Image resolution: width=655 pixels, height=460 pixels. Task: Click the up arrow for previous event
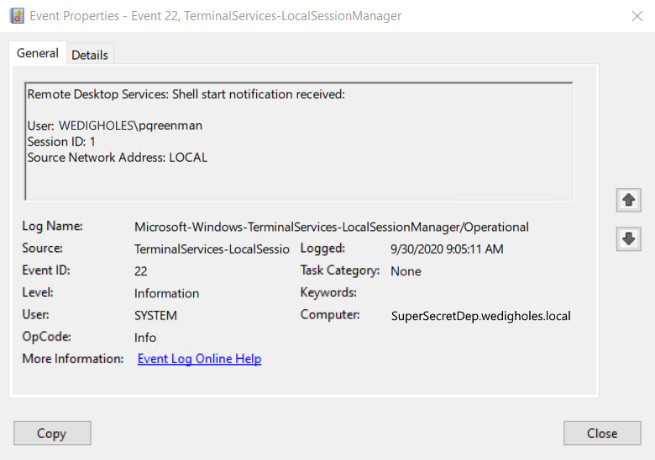click(x=628, y=200)
